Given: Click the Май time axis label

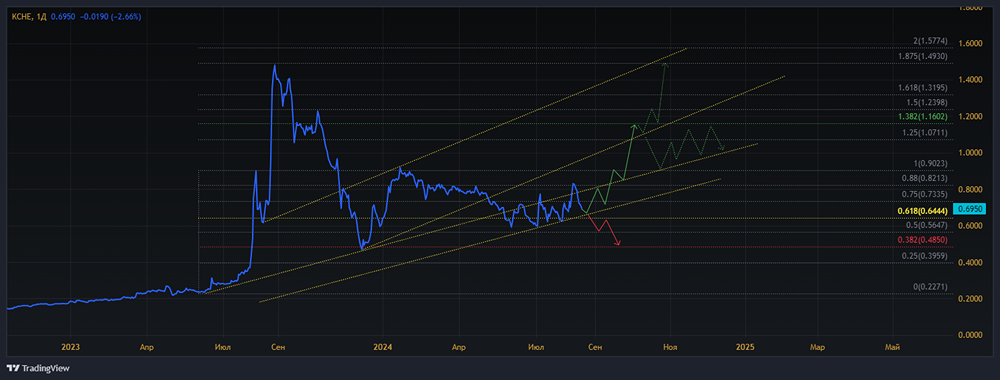Looking at the screenshot, I should click(893, 347).
